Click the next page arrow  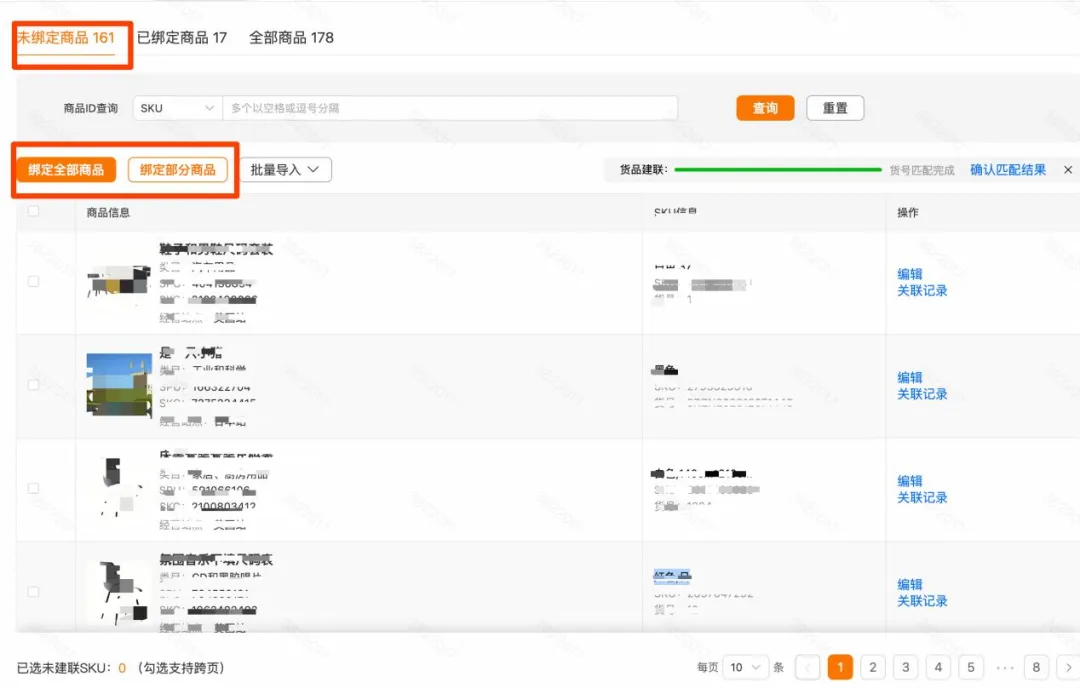click(x=1068, y=667)
